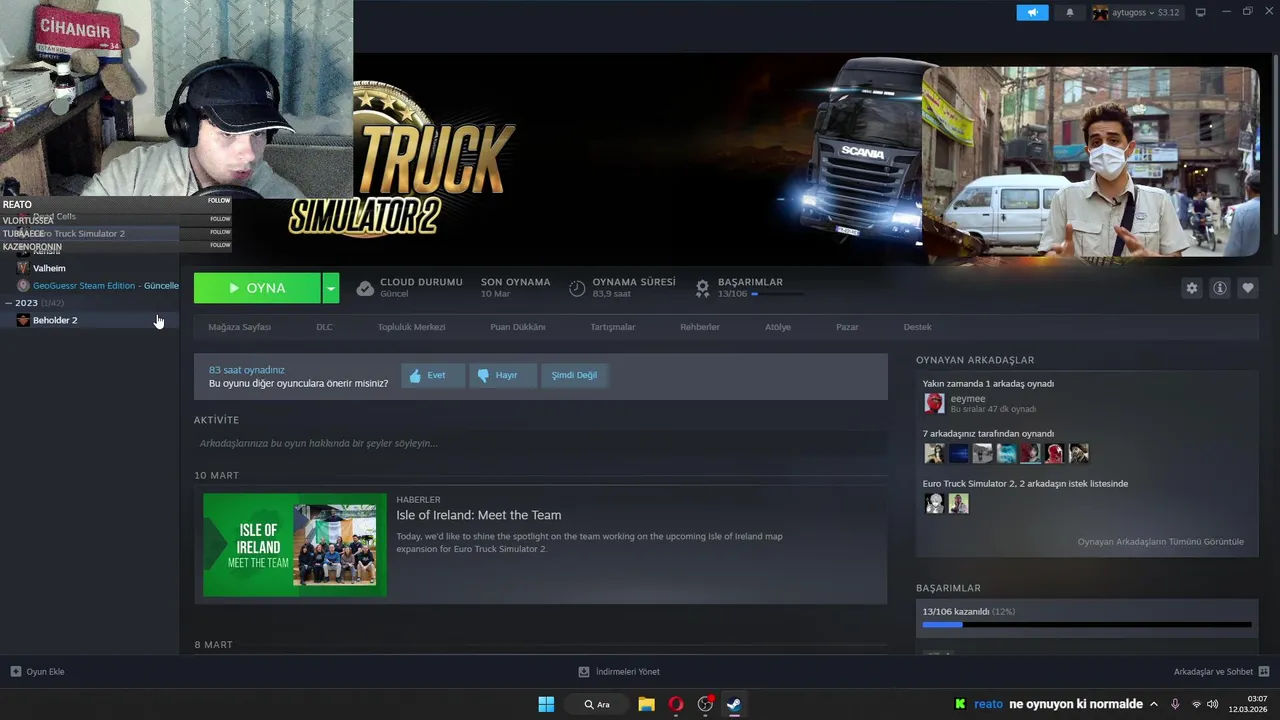The image size is (1280, 720).
Task: Click Oynayan Arkadaşların Tümünü Görüntüle link
Action: [1160, 542]
